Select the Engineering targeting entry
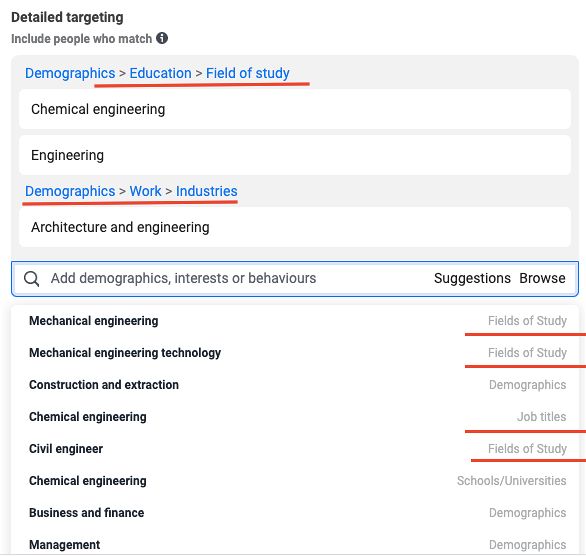Image resolution: width=586 pixels, height=556 pixels. tap(294, 155)
